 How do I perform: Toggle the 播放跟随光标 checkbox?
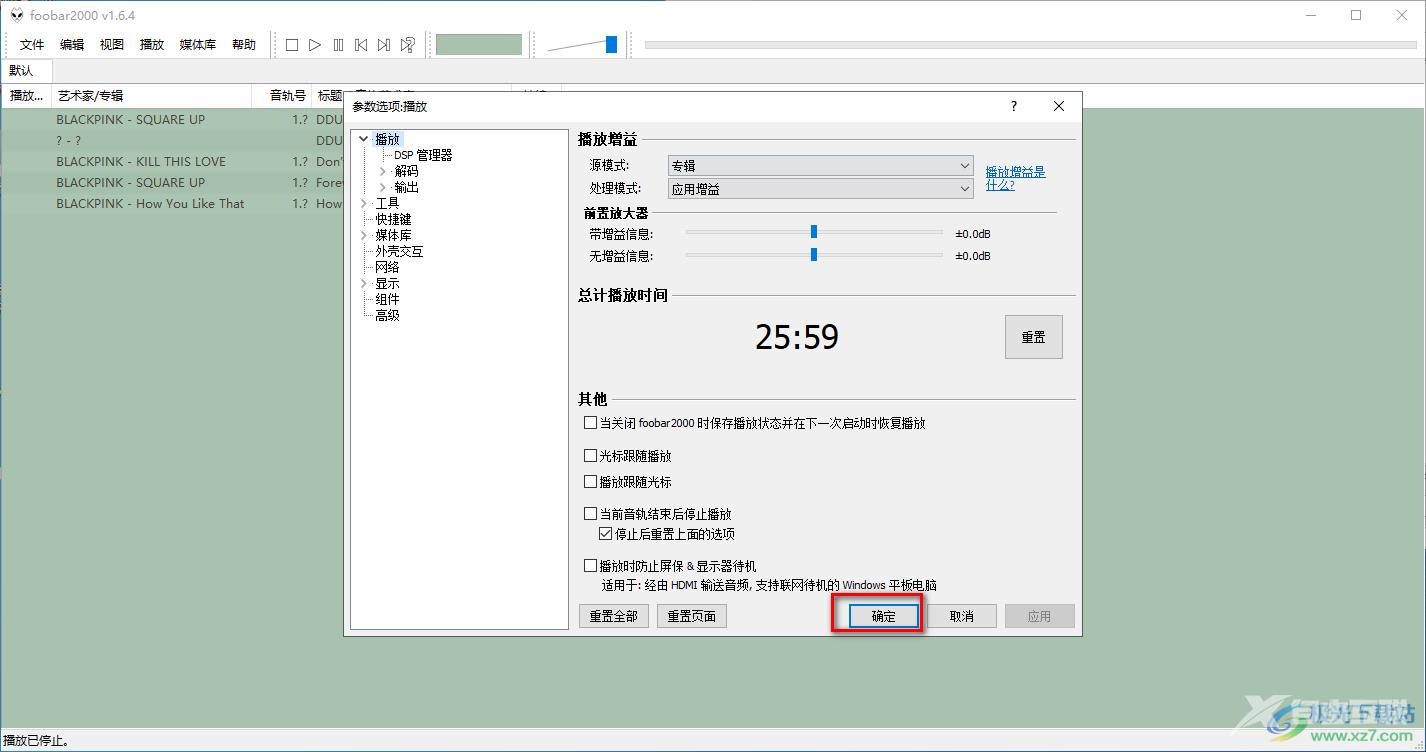point(590,482)
